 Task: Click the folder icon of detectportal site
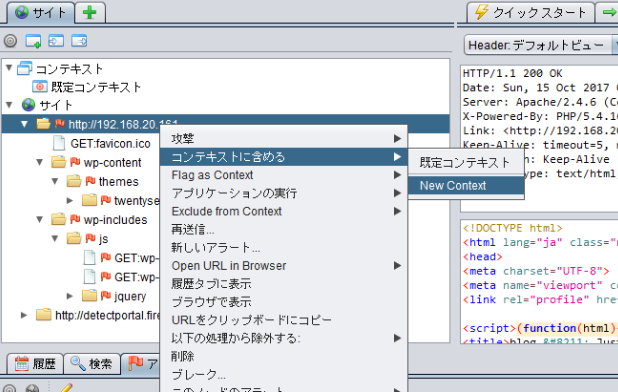(43, 314)
